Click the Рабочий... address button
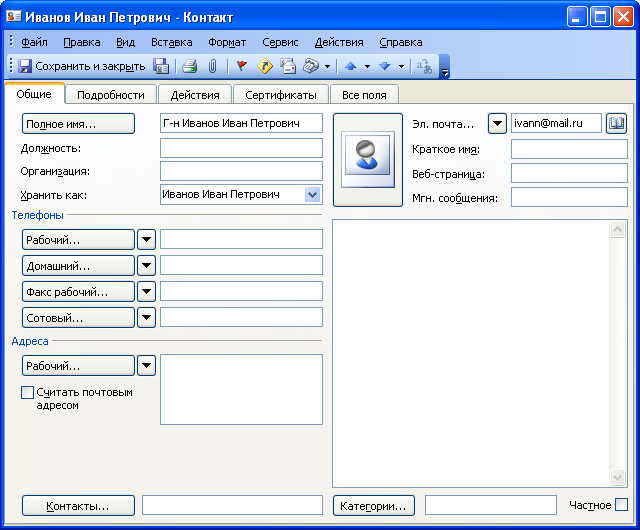The width and height of the screenshot is (640, 530). pyautogui.click(x=78, y=365)
